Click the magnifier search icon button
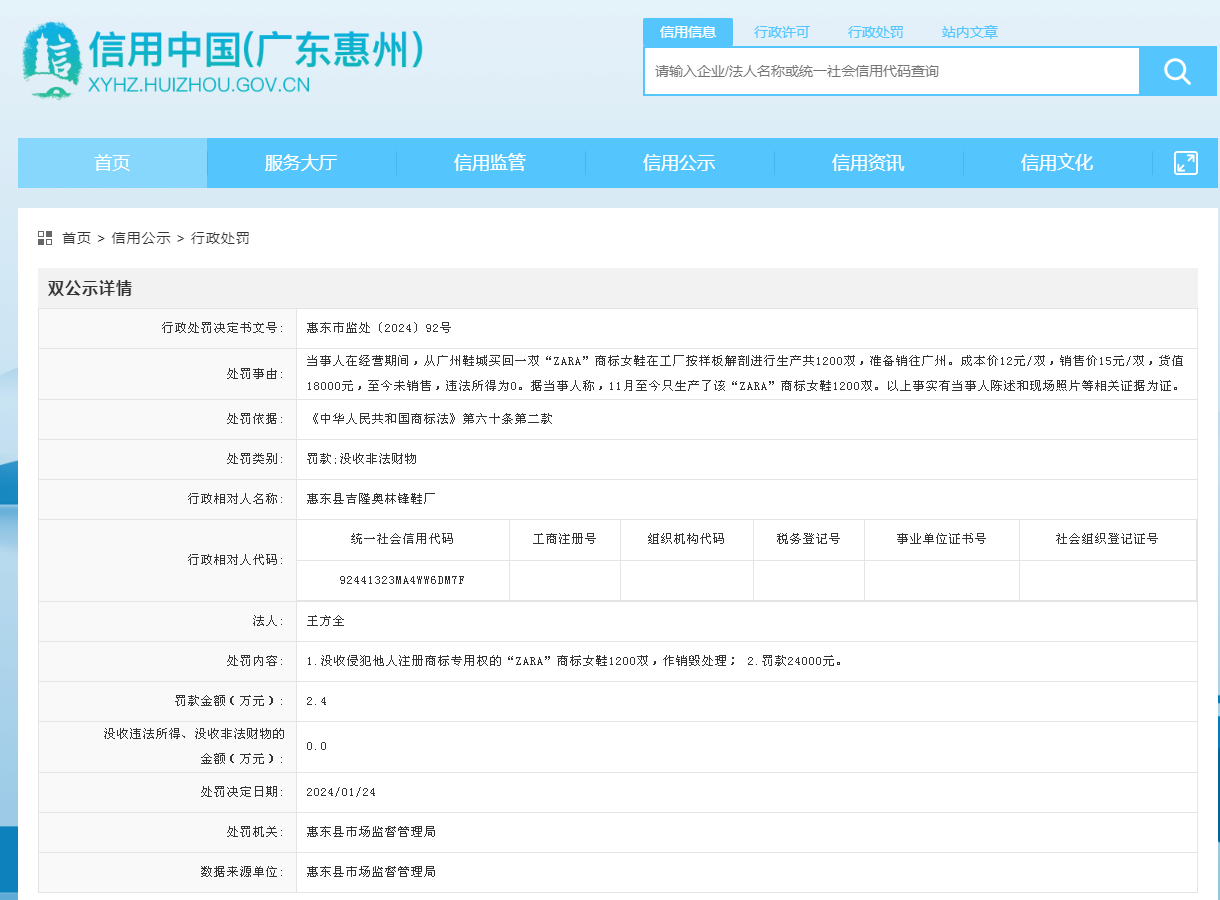Viewport: 1220px width, 900px height. tap(1178, 71)
